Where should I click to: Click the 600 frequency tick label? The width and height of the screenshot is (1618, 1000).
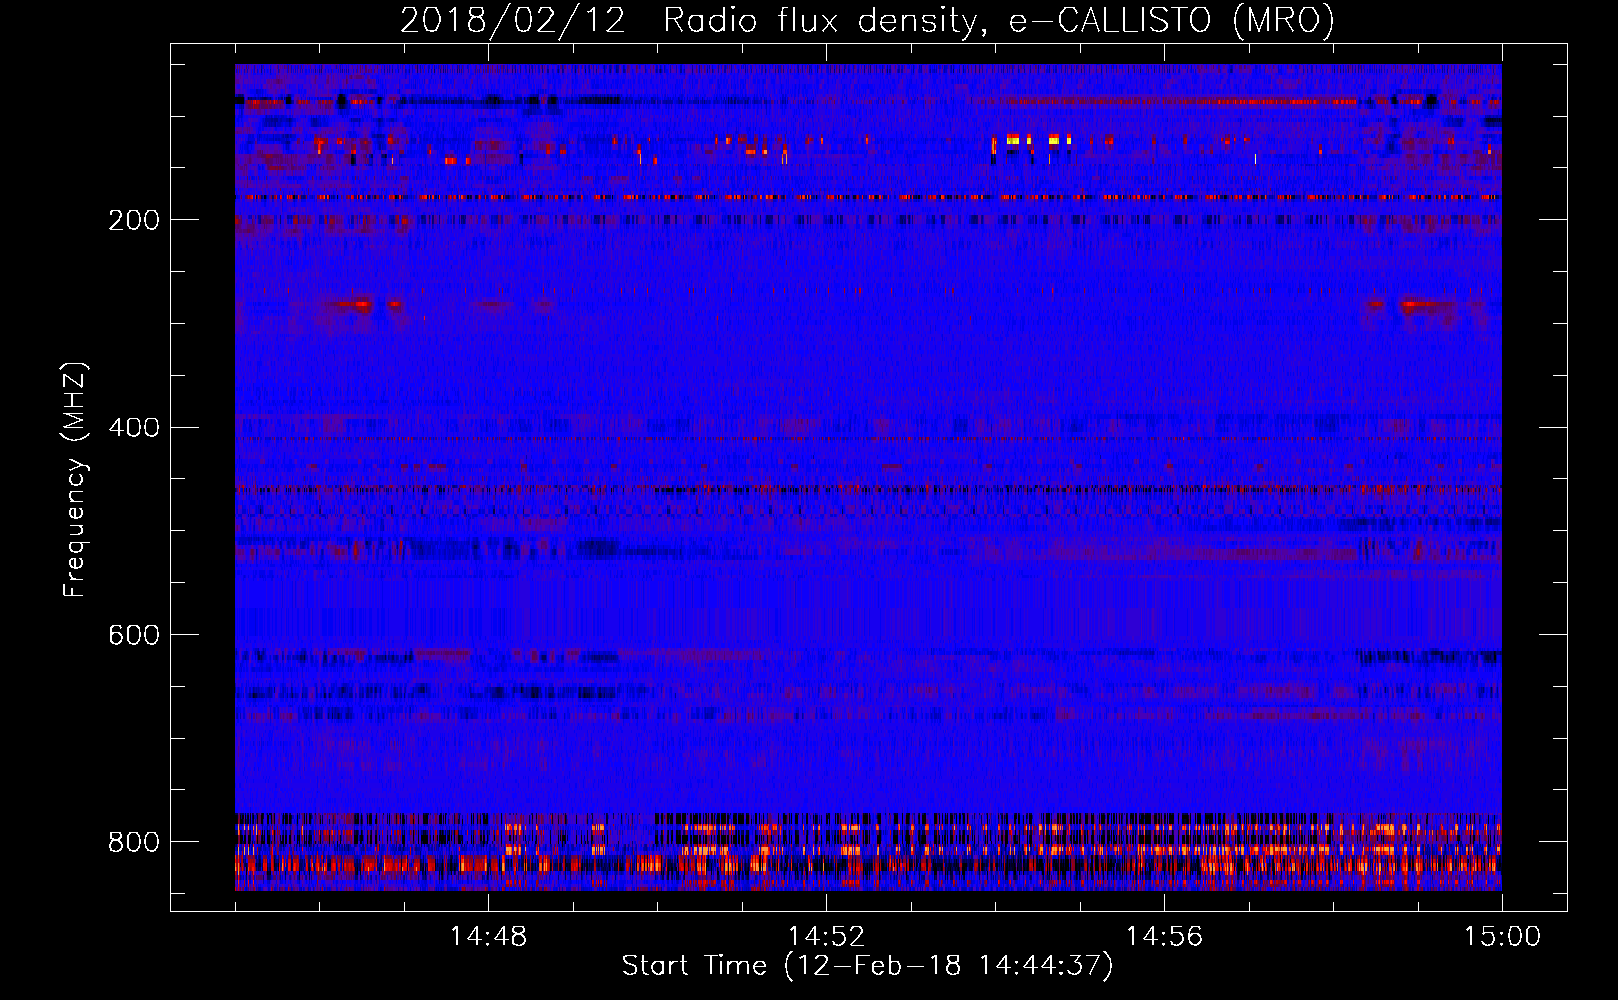point(134,635)
